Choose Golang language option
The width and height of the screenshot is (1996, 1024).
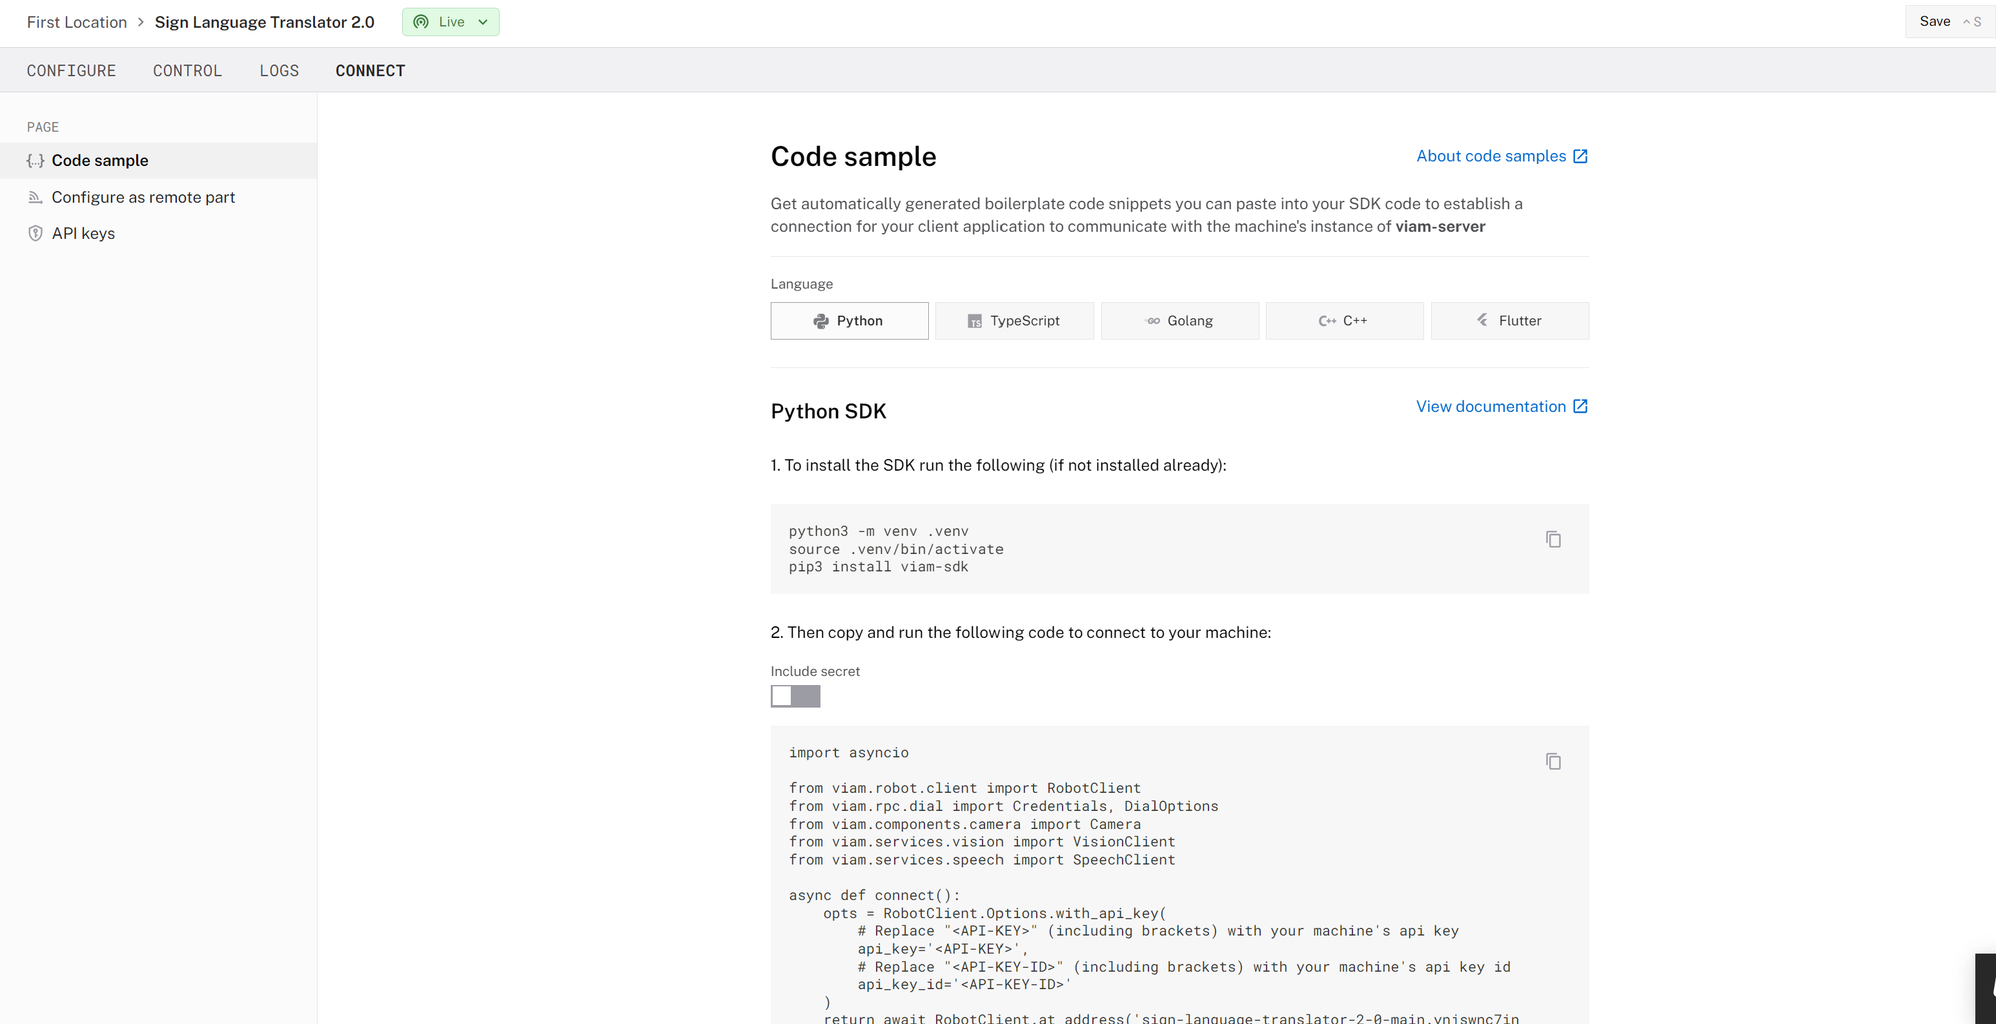click(1179, 321)
